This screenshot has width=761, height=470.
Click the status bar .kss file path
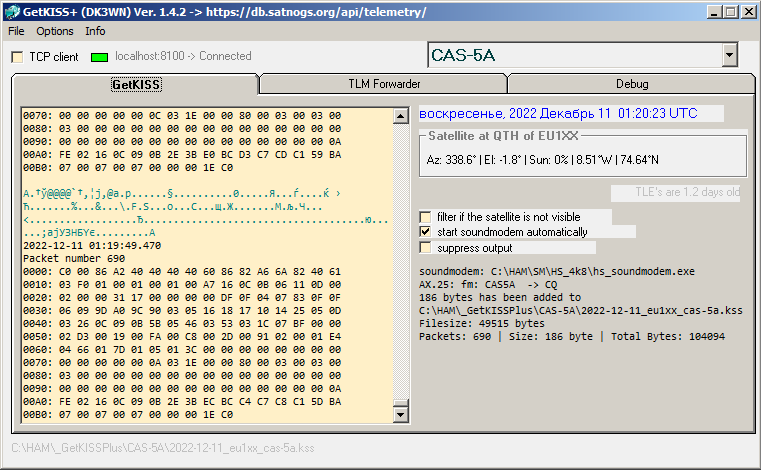163,448
